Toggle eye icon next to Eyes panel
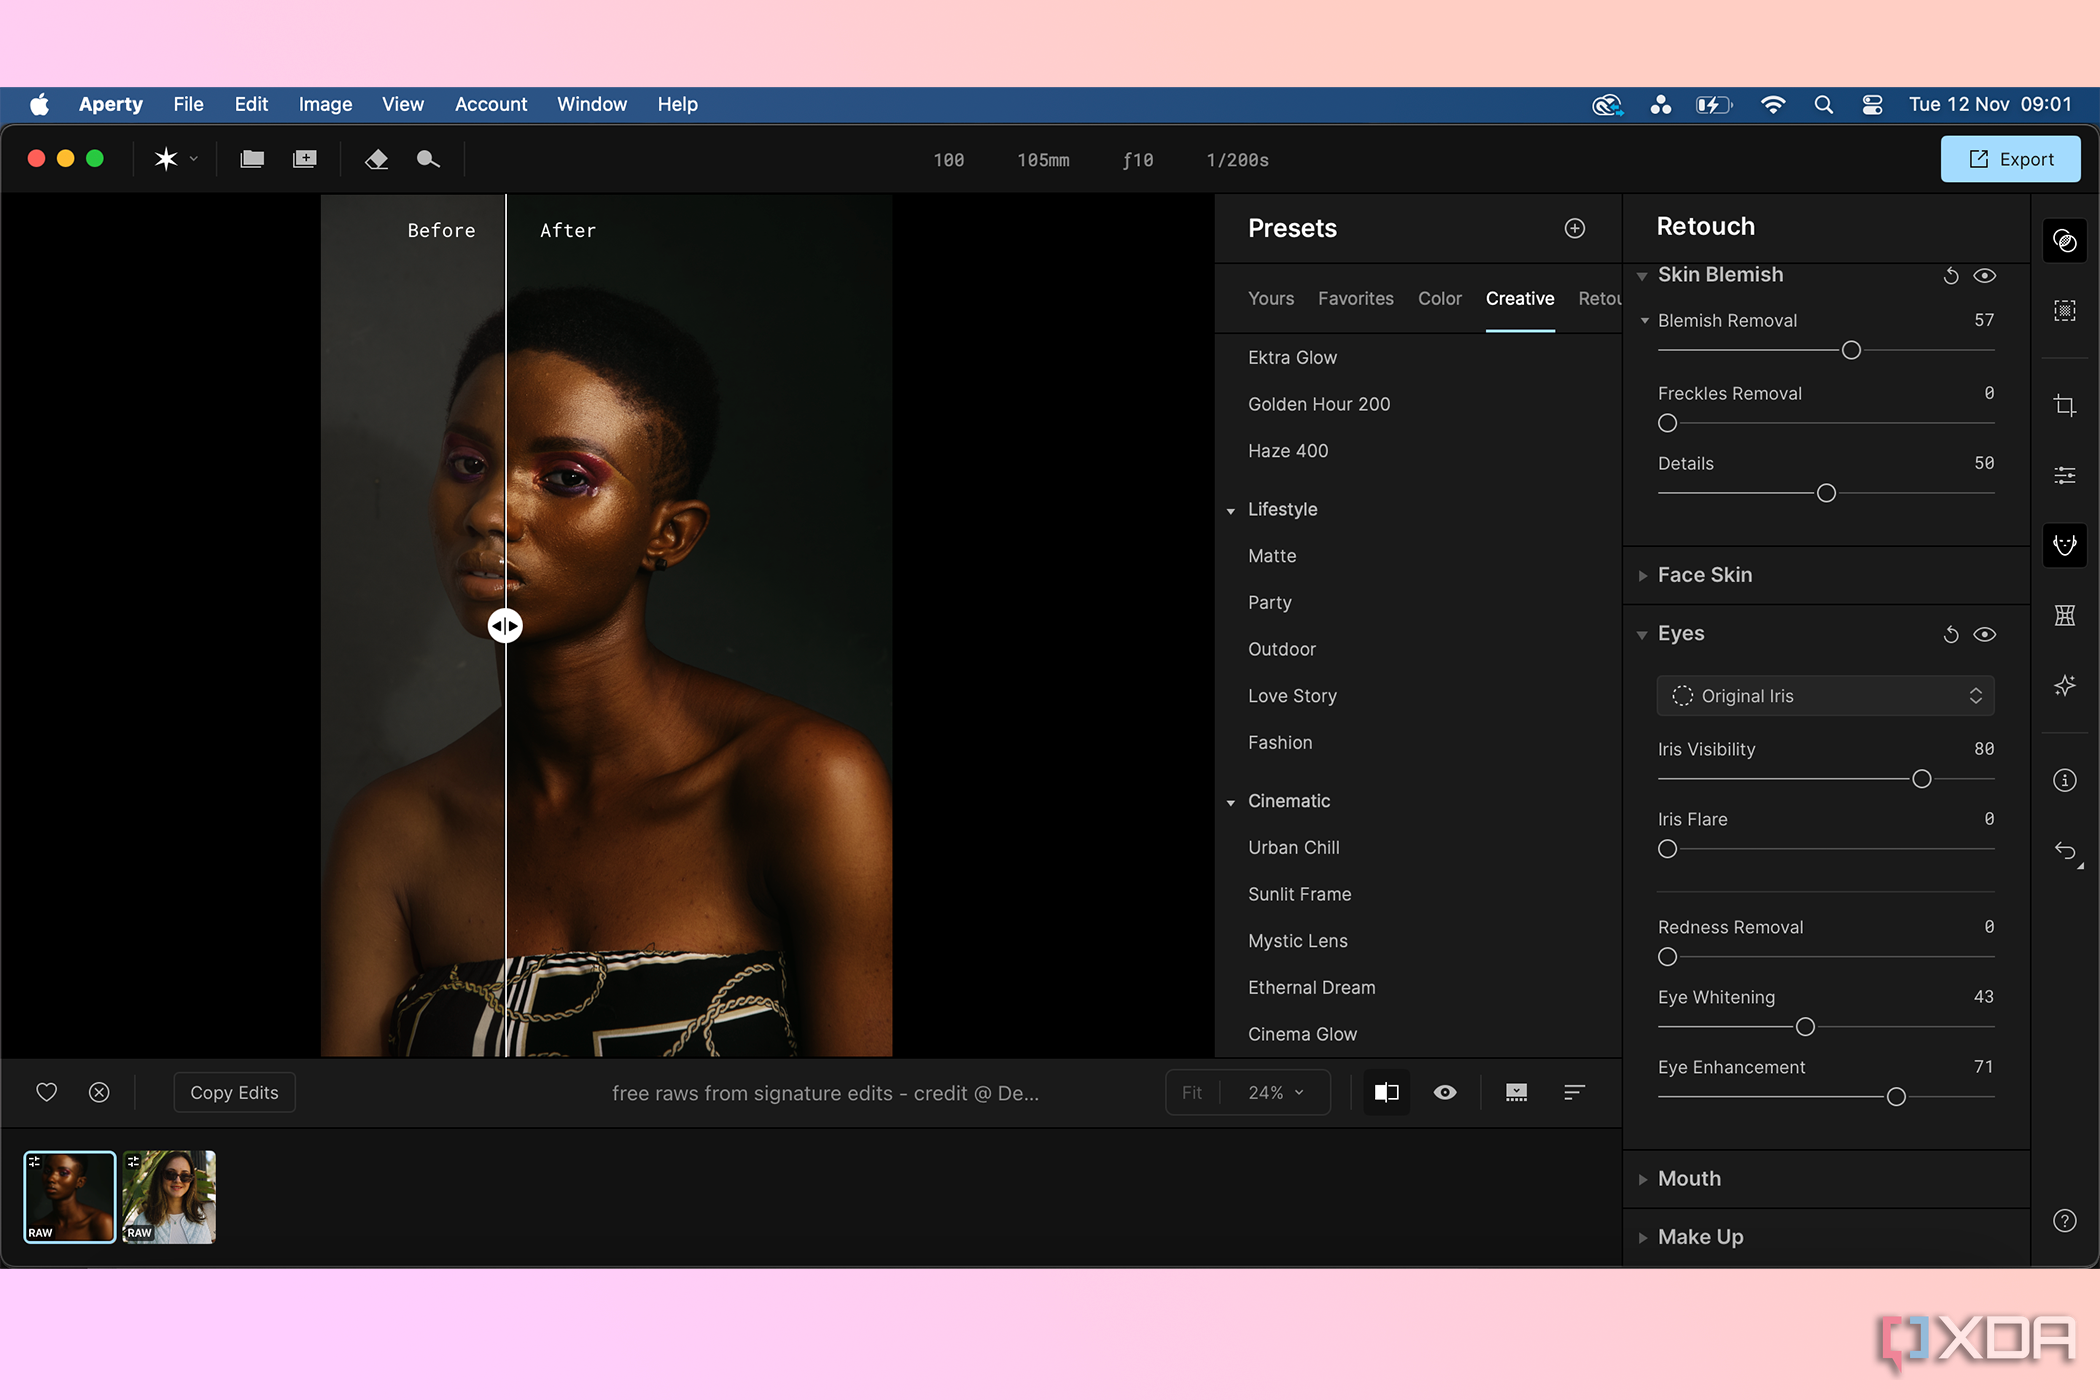 coord(1981,633)
